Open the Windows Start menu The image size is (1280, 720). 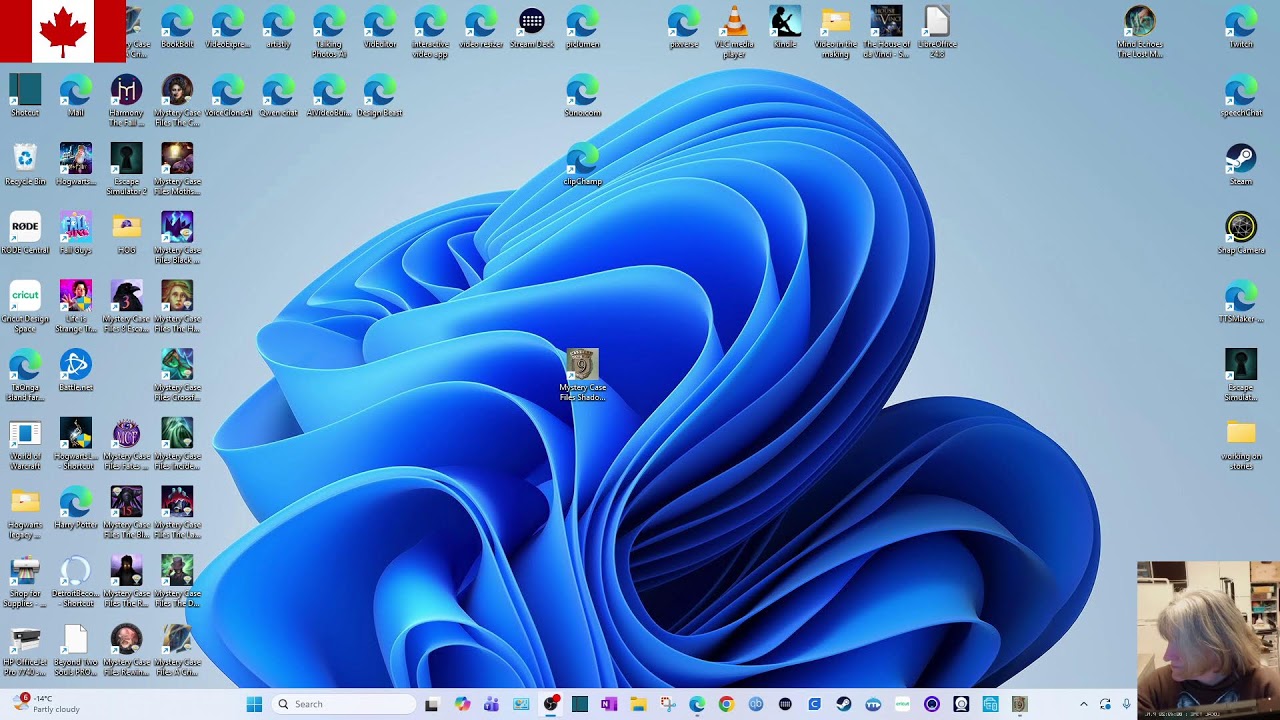[254, 704]
